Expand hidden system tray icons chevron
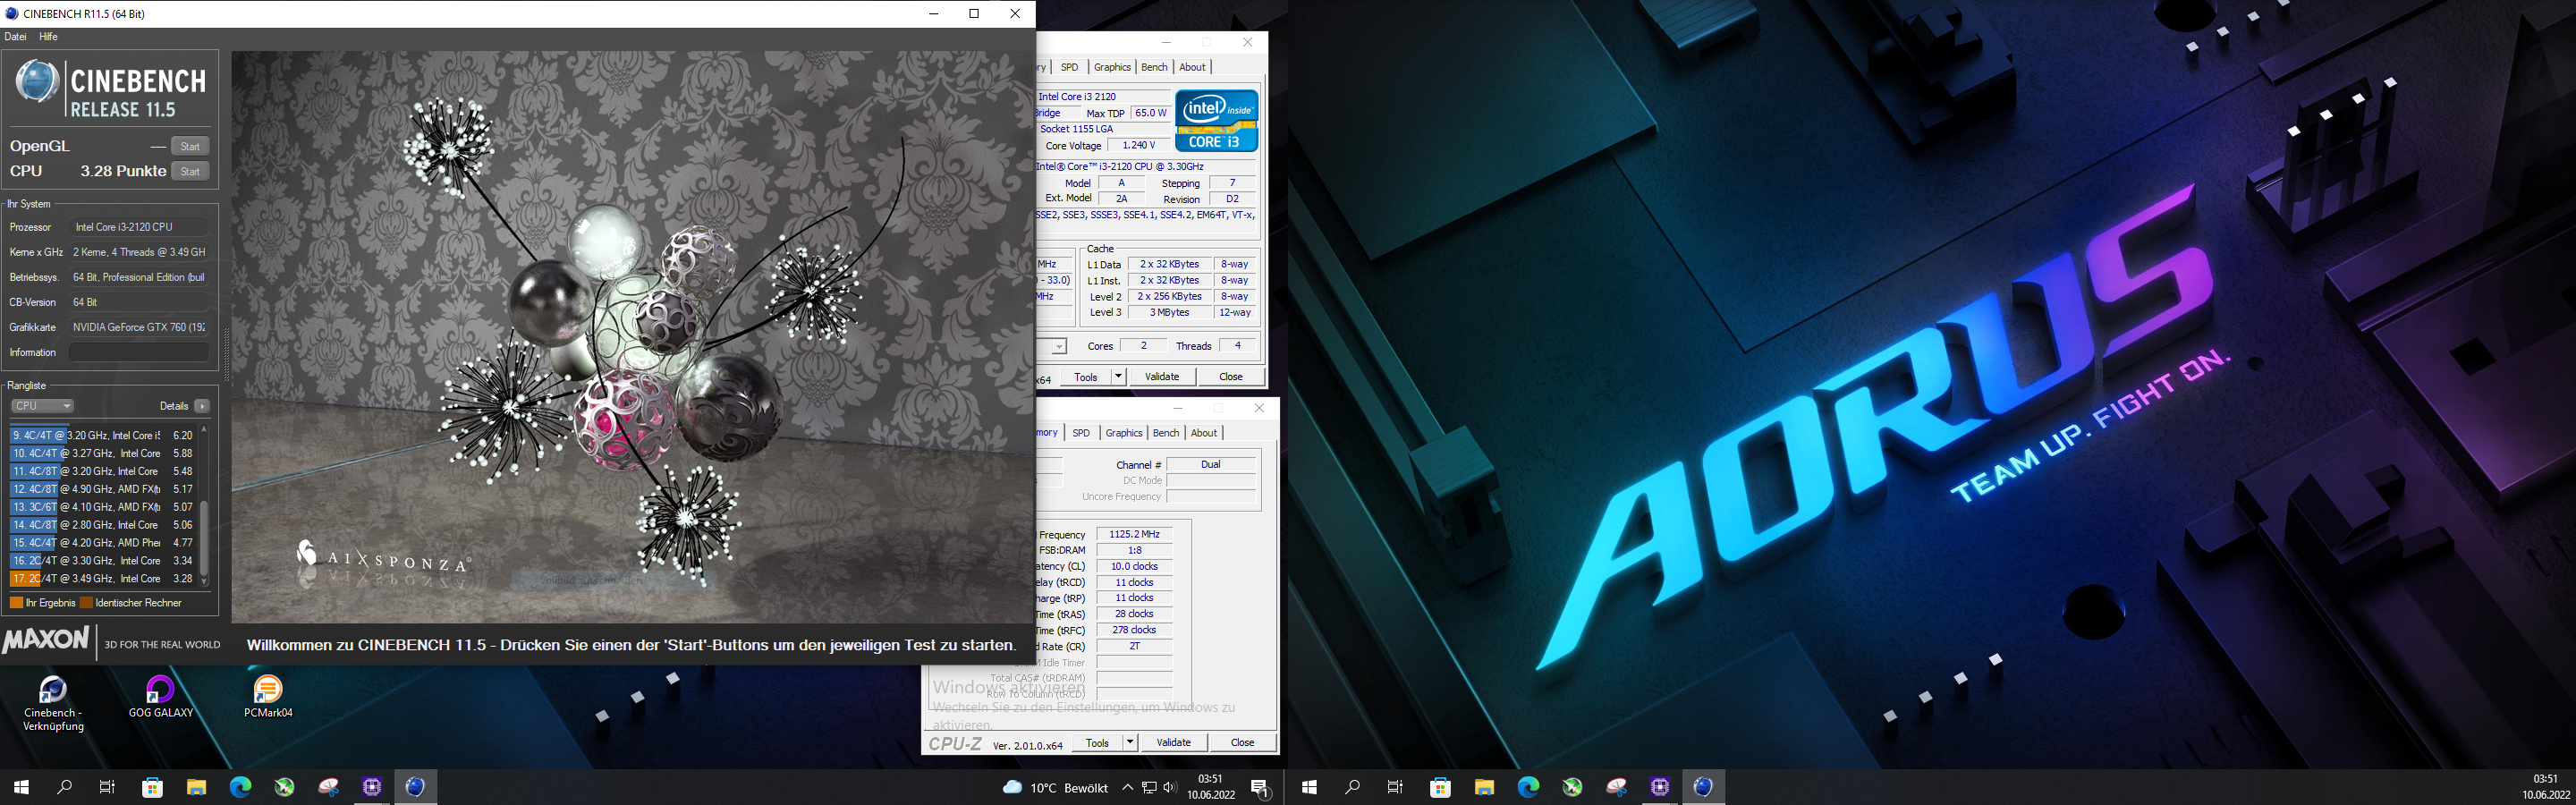 pyautogui.click(x=1127, y=788)
